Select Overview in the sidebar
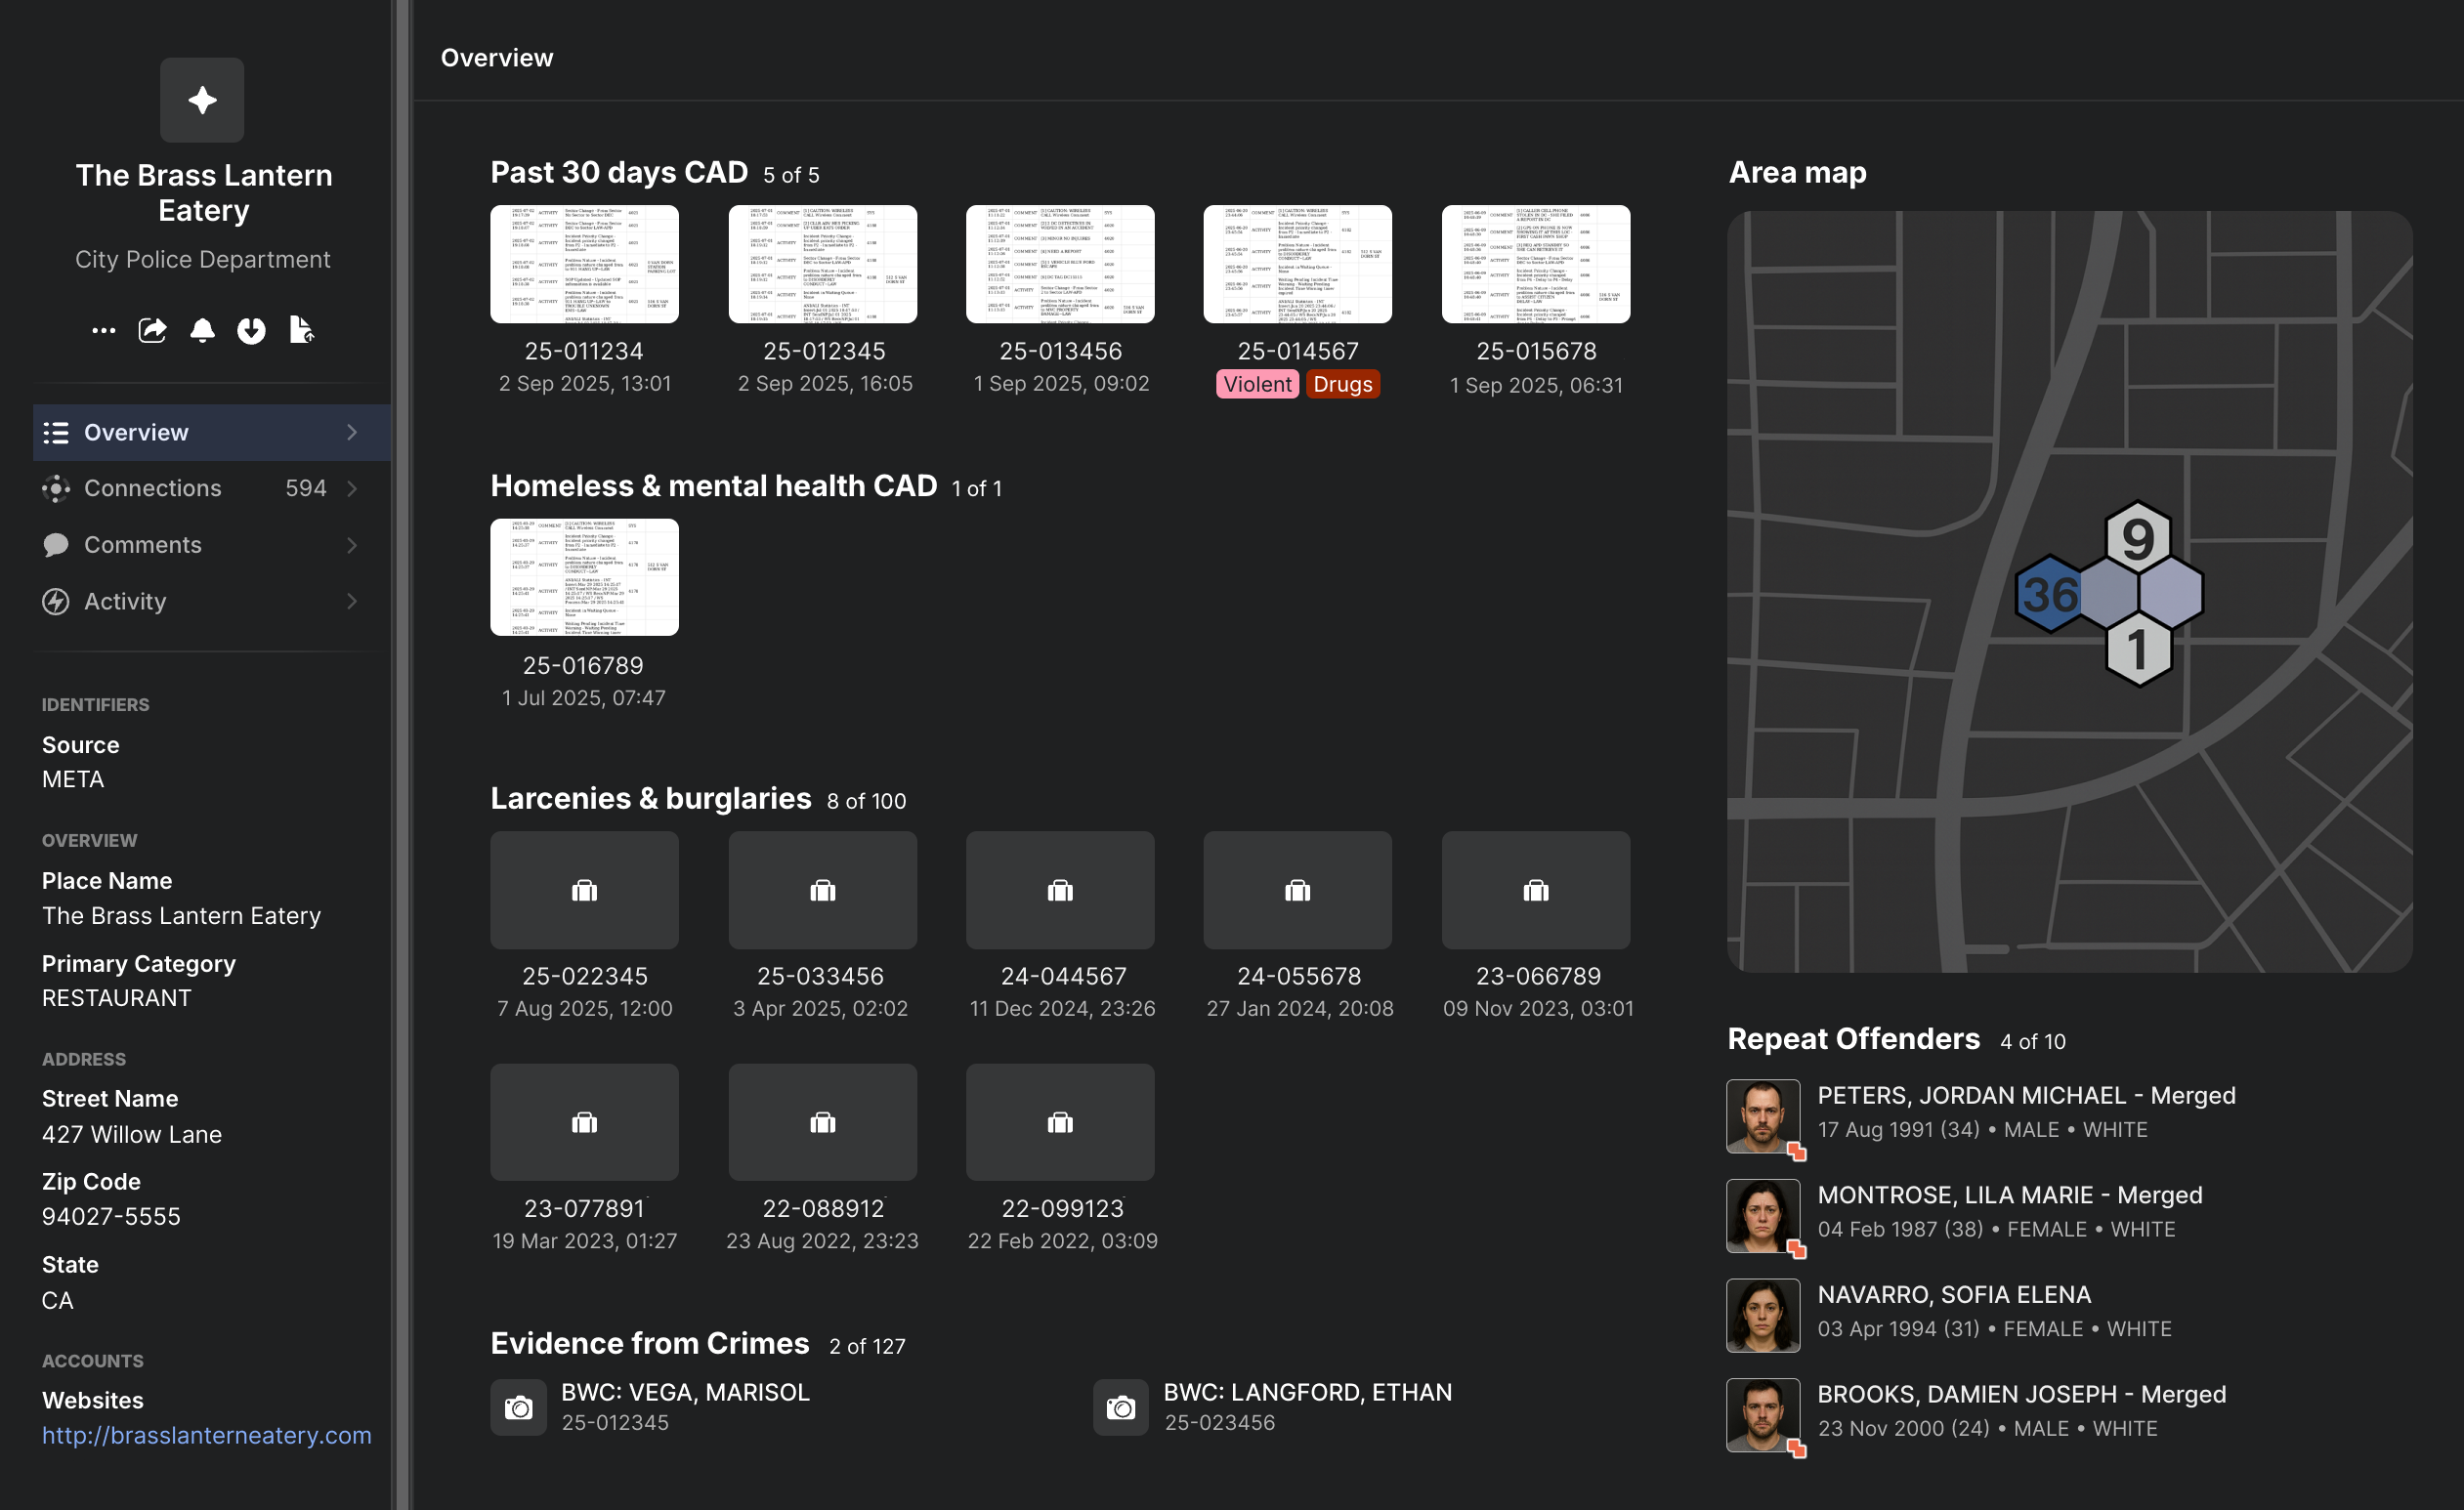Screen dimensions: 2464x1510 coord(136,432)
